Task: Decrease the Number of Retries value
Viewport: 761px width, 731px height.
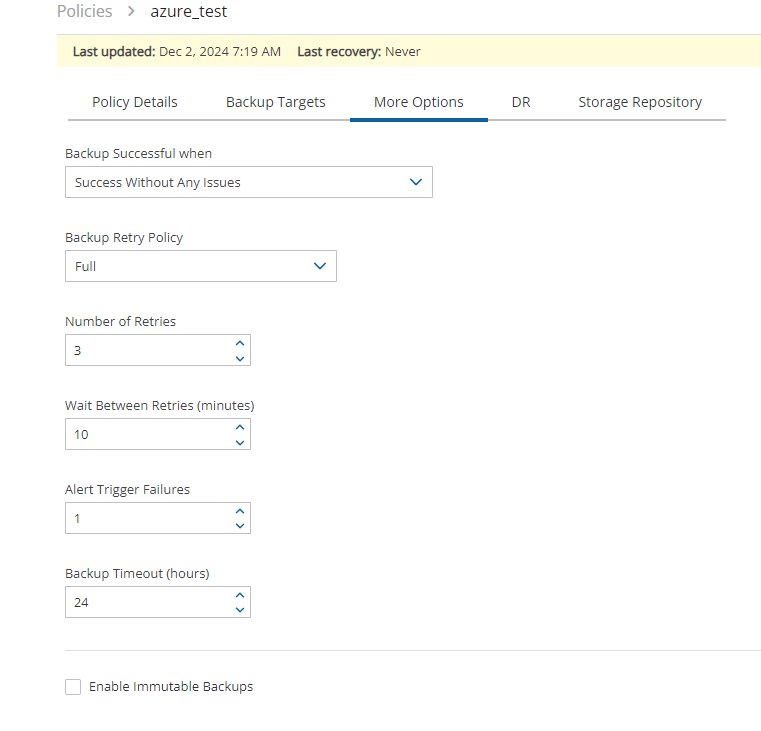Action: tap(239, 358)
